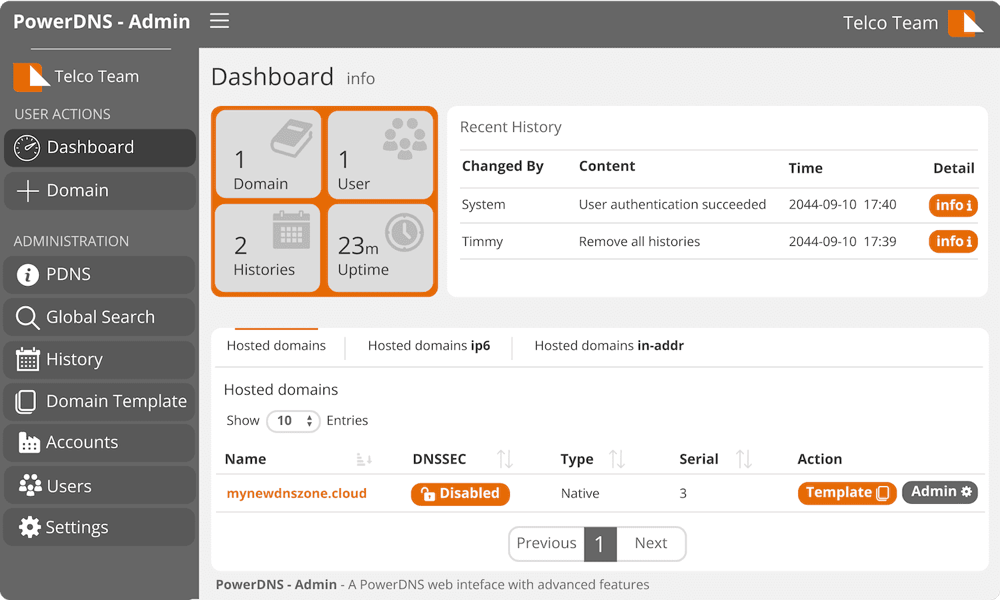
Task: Open info for Remove all histories row
Action: pyautogui.click(x=953, y=242)
